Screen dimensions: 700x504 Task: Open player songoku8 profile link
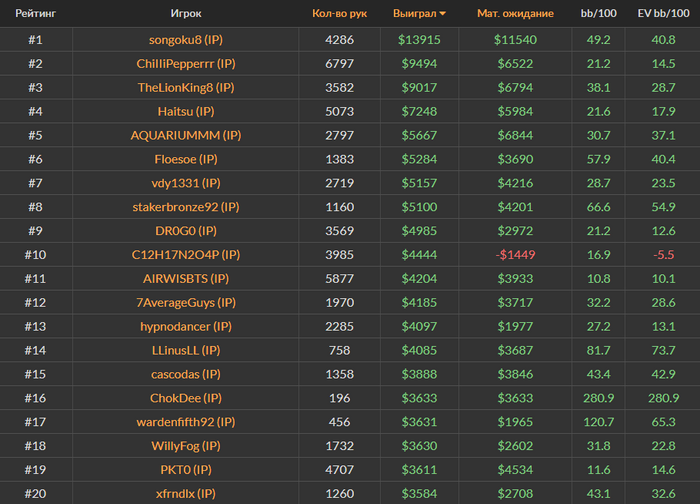tap(185, 40)
